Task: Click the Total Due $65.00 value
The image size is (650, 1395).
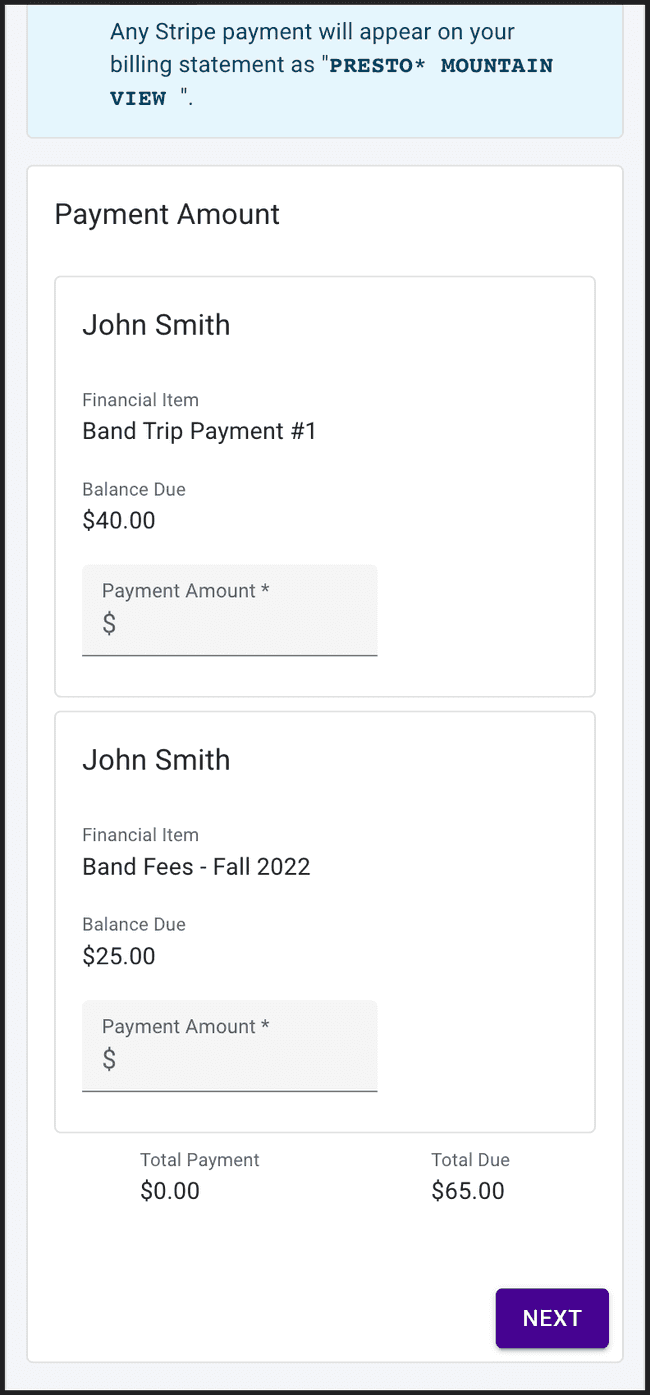Action: point(468,1190)
